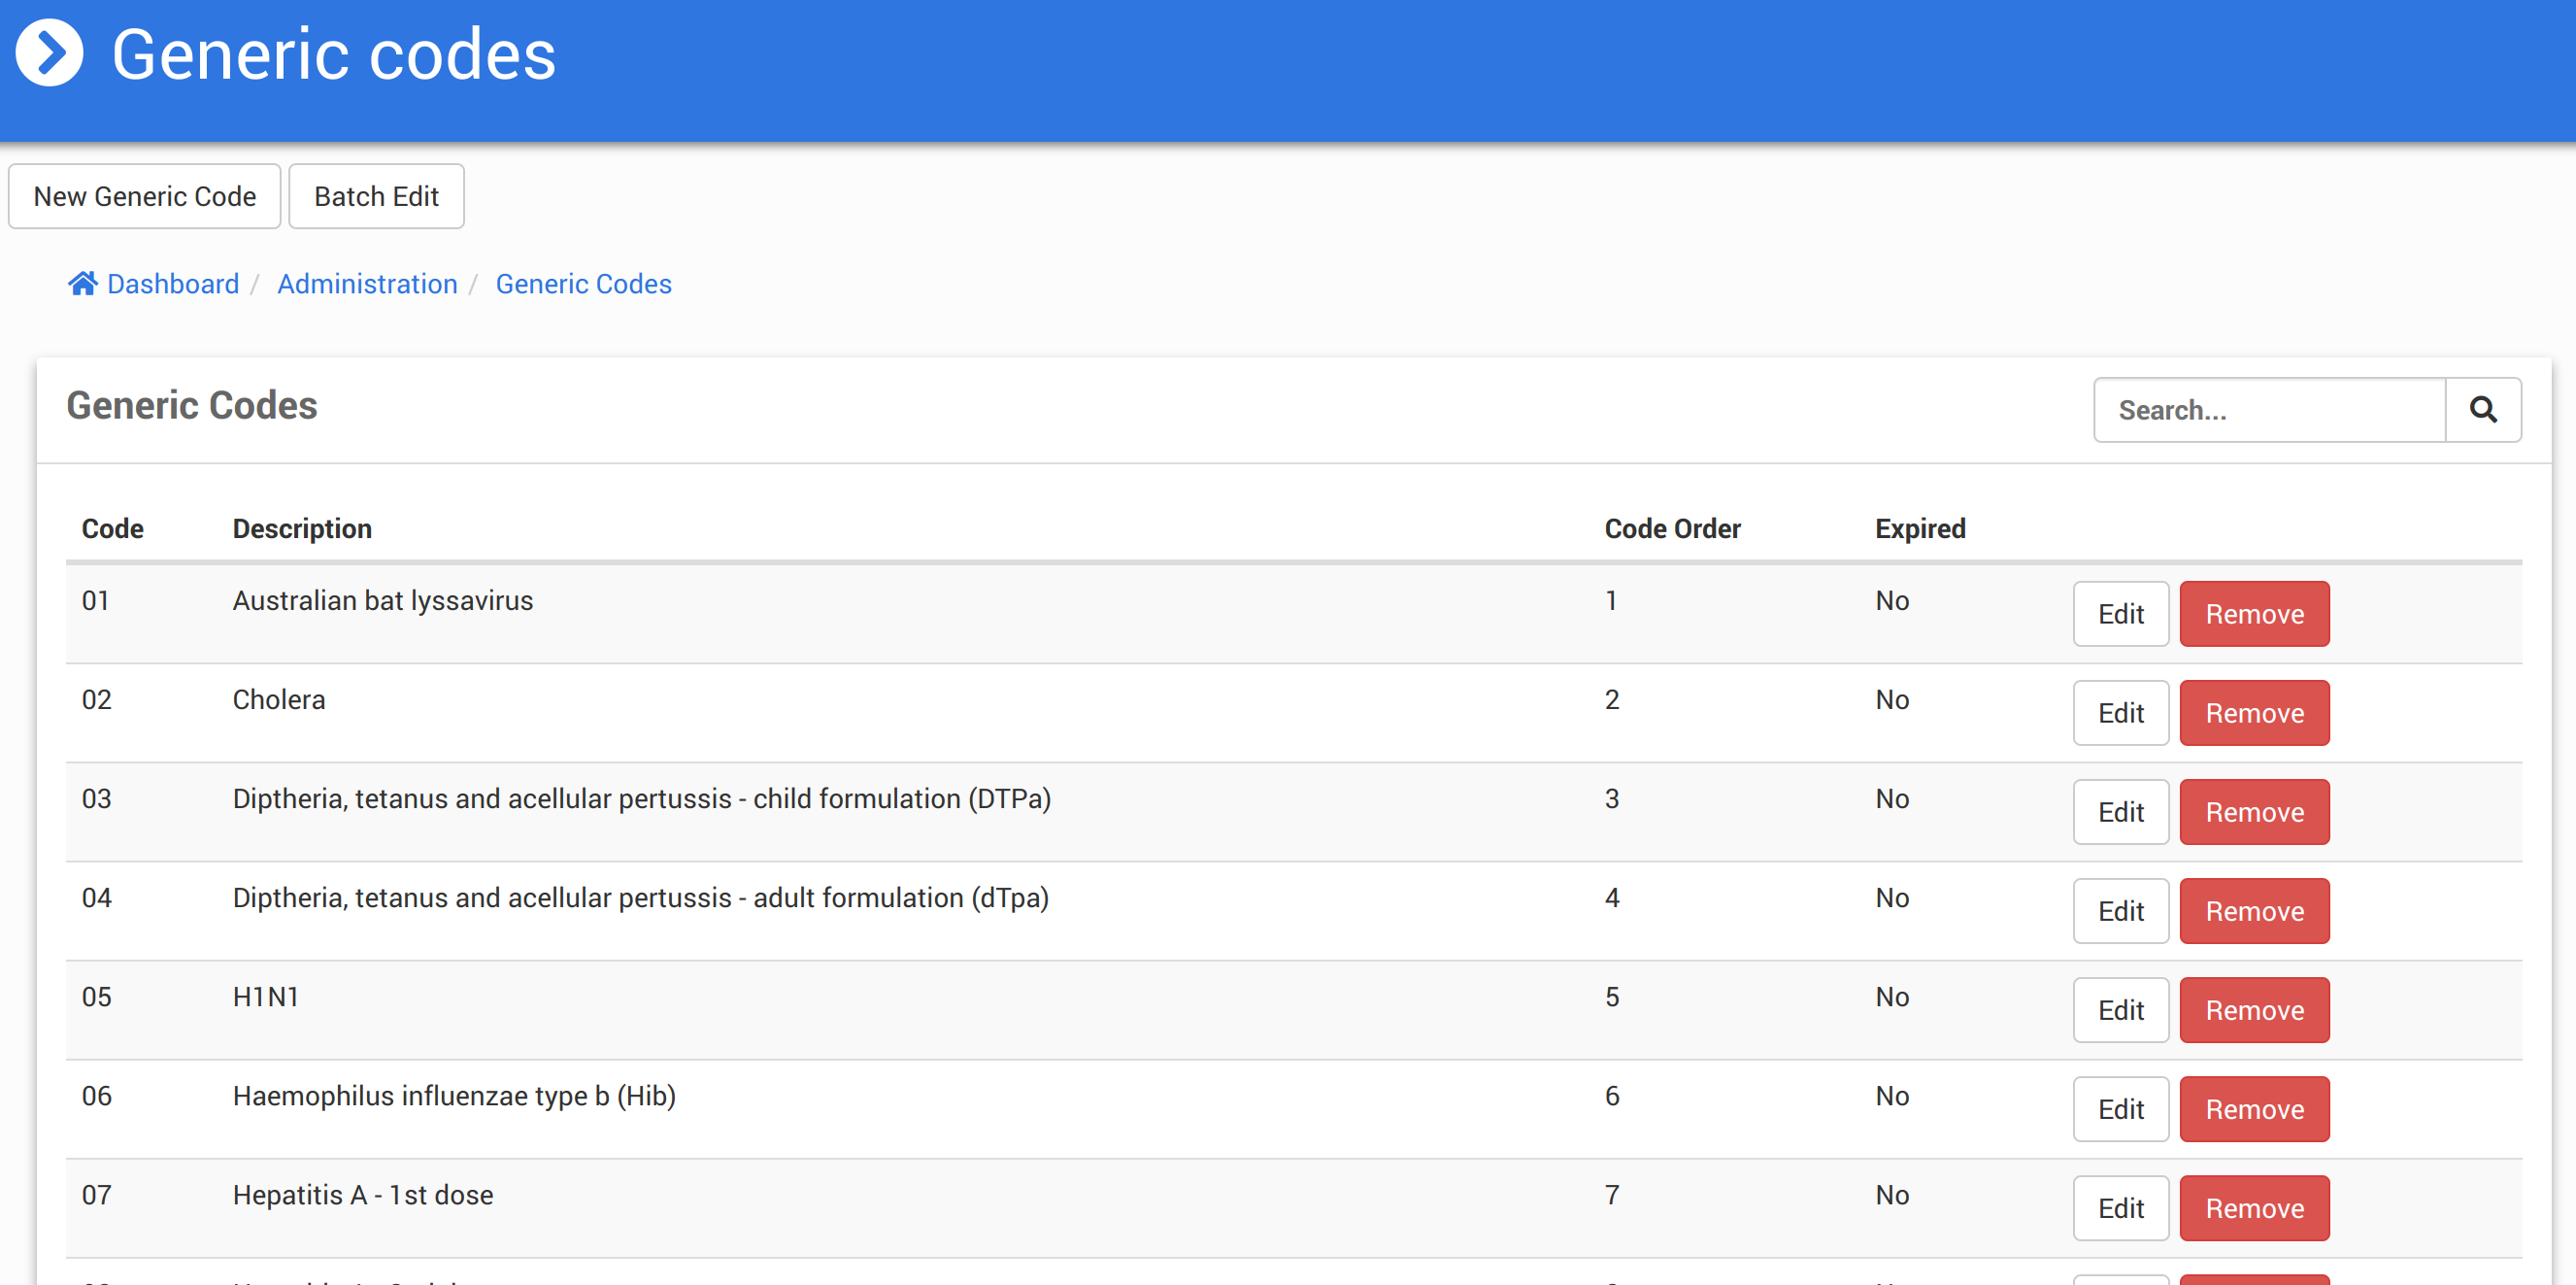The image size is (2576, 1285).
Task: Remove the Cholera code entry
Action: (x=2254, y=713)
